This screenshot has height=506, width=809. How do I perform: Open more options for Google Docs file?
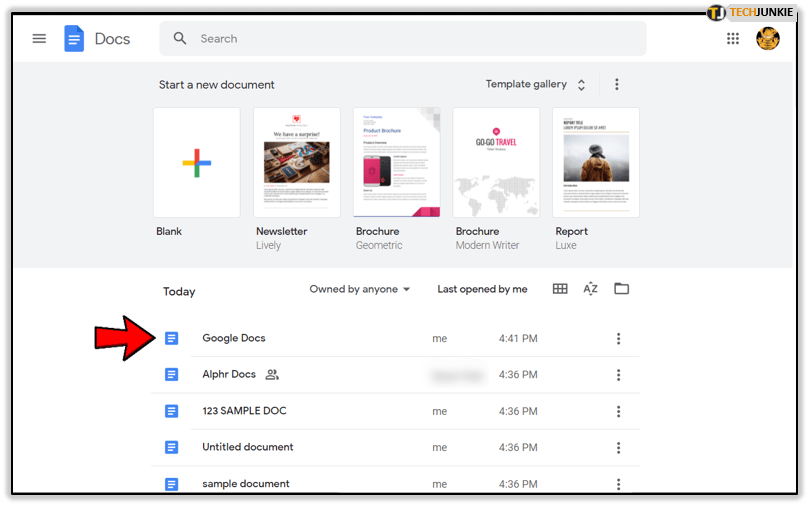point(618,339)
